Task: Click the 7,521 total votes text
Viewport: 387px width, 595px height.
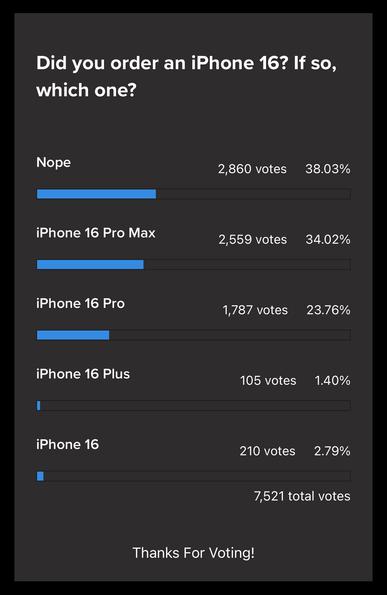Action: coord(302,496)
